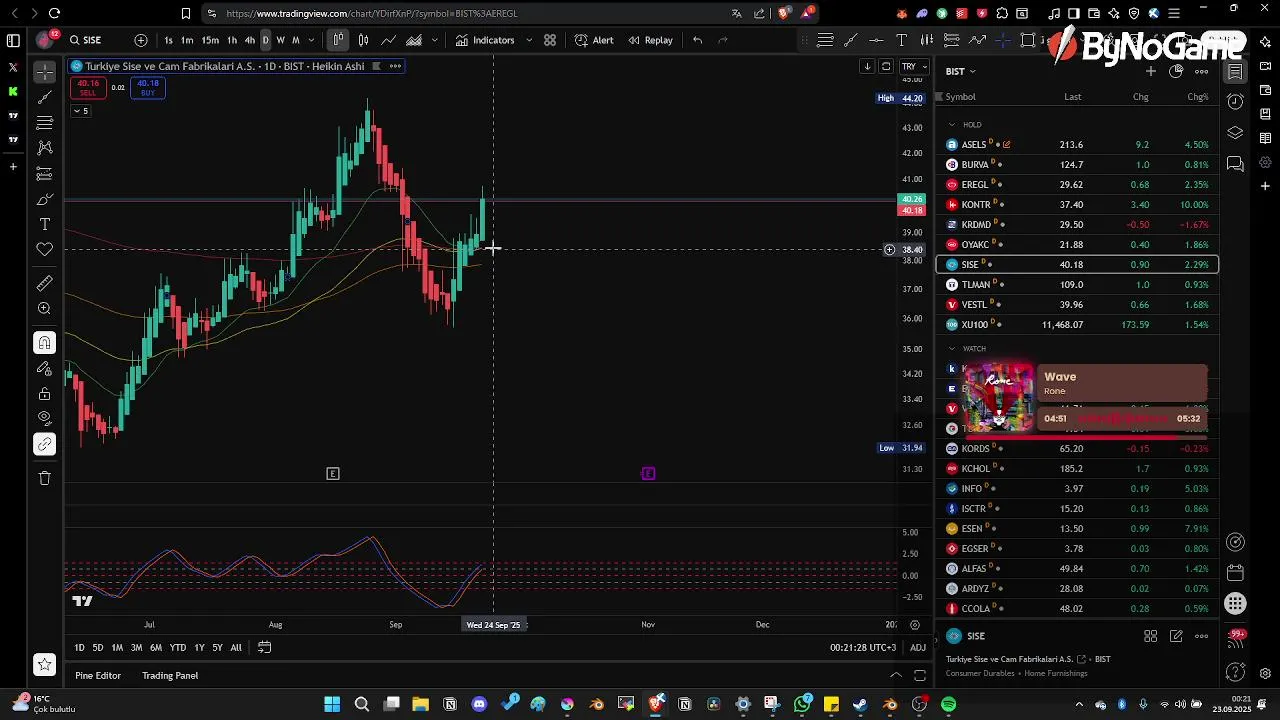Screen dimensions: 1280x720
Task: Select the text annotation tool
Action: coord(44,224)
